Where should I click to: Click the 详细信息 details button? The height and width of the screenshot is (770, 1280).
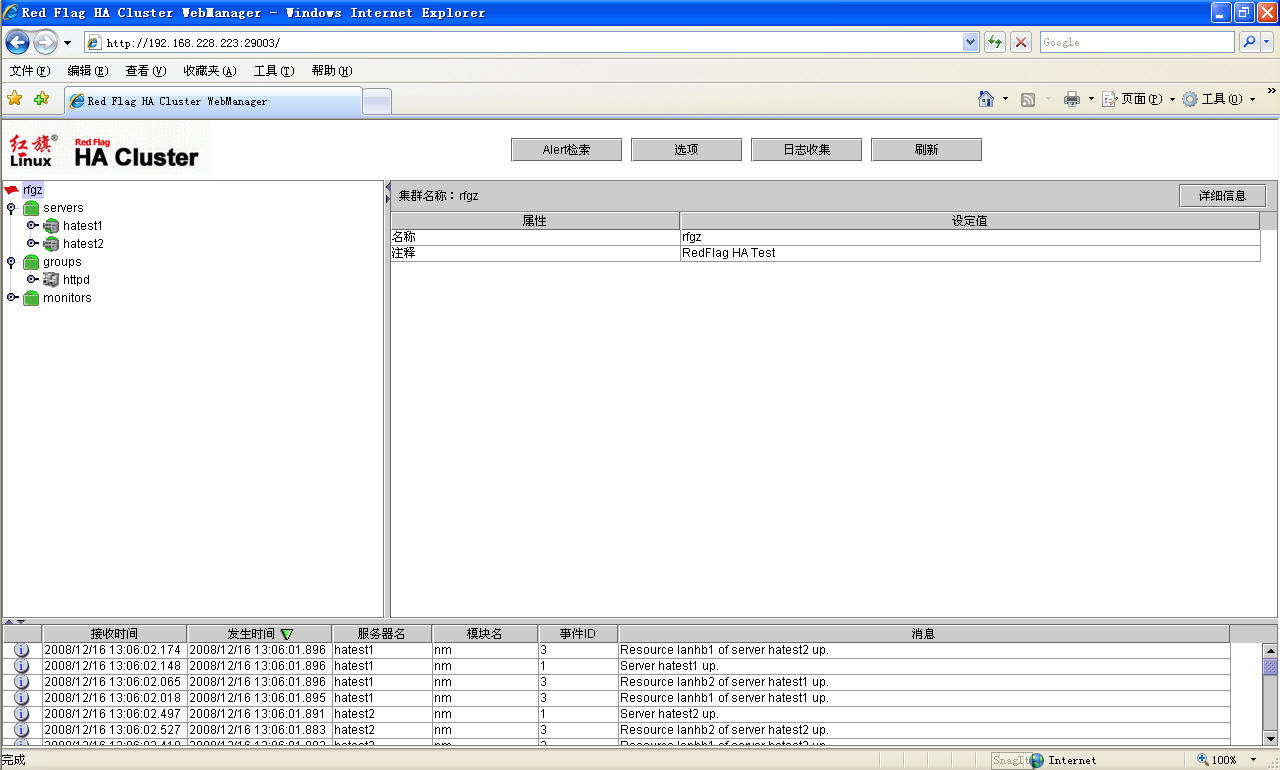tap(1222, 196)
